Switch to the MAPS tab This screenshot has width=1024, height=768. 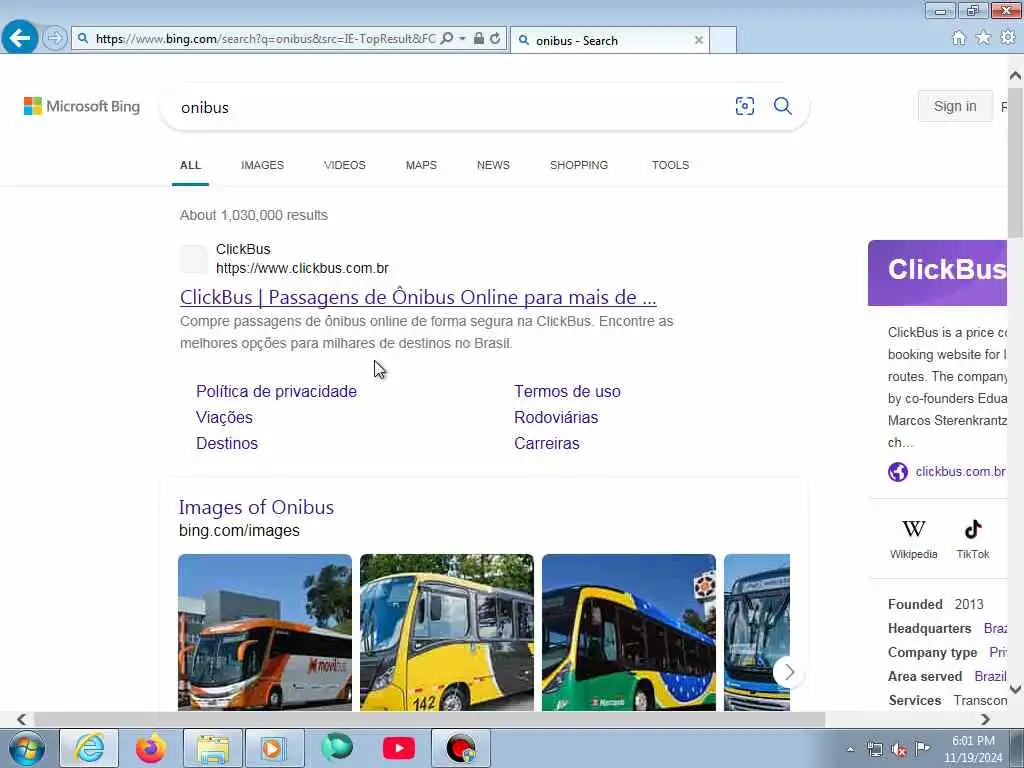[421, 165]
